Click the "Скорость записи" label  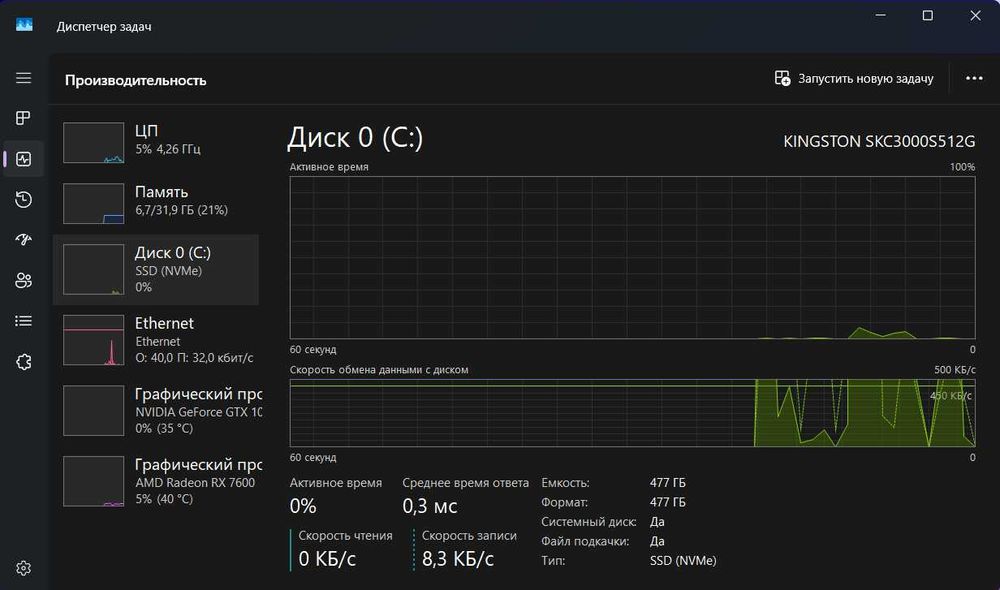click(x=469, y=536)
